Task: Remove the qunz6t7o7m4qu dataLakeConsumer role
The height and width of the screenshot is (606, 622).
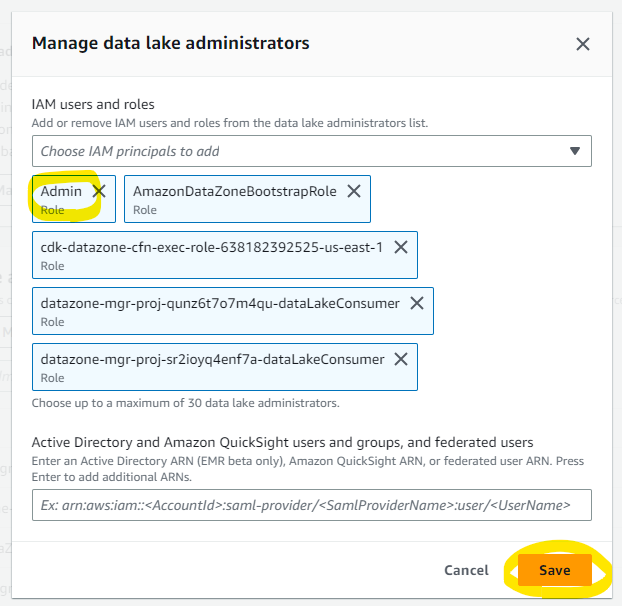Action: 417,303
